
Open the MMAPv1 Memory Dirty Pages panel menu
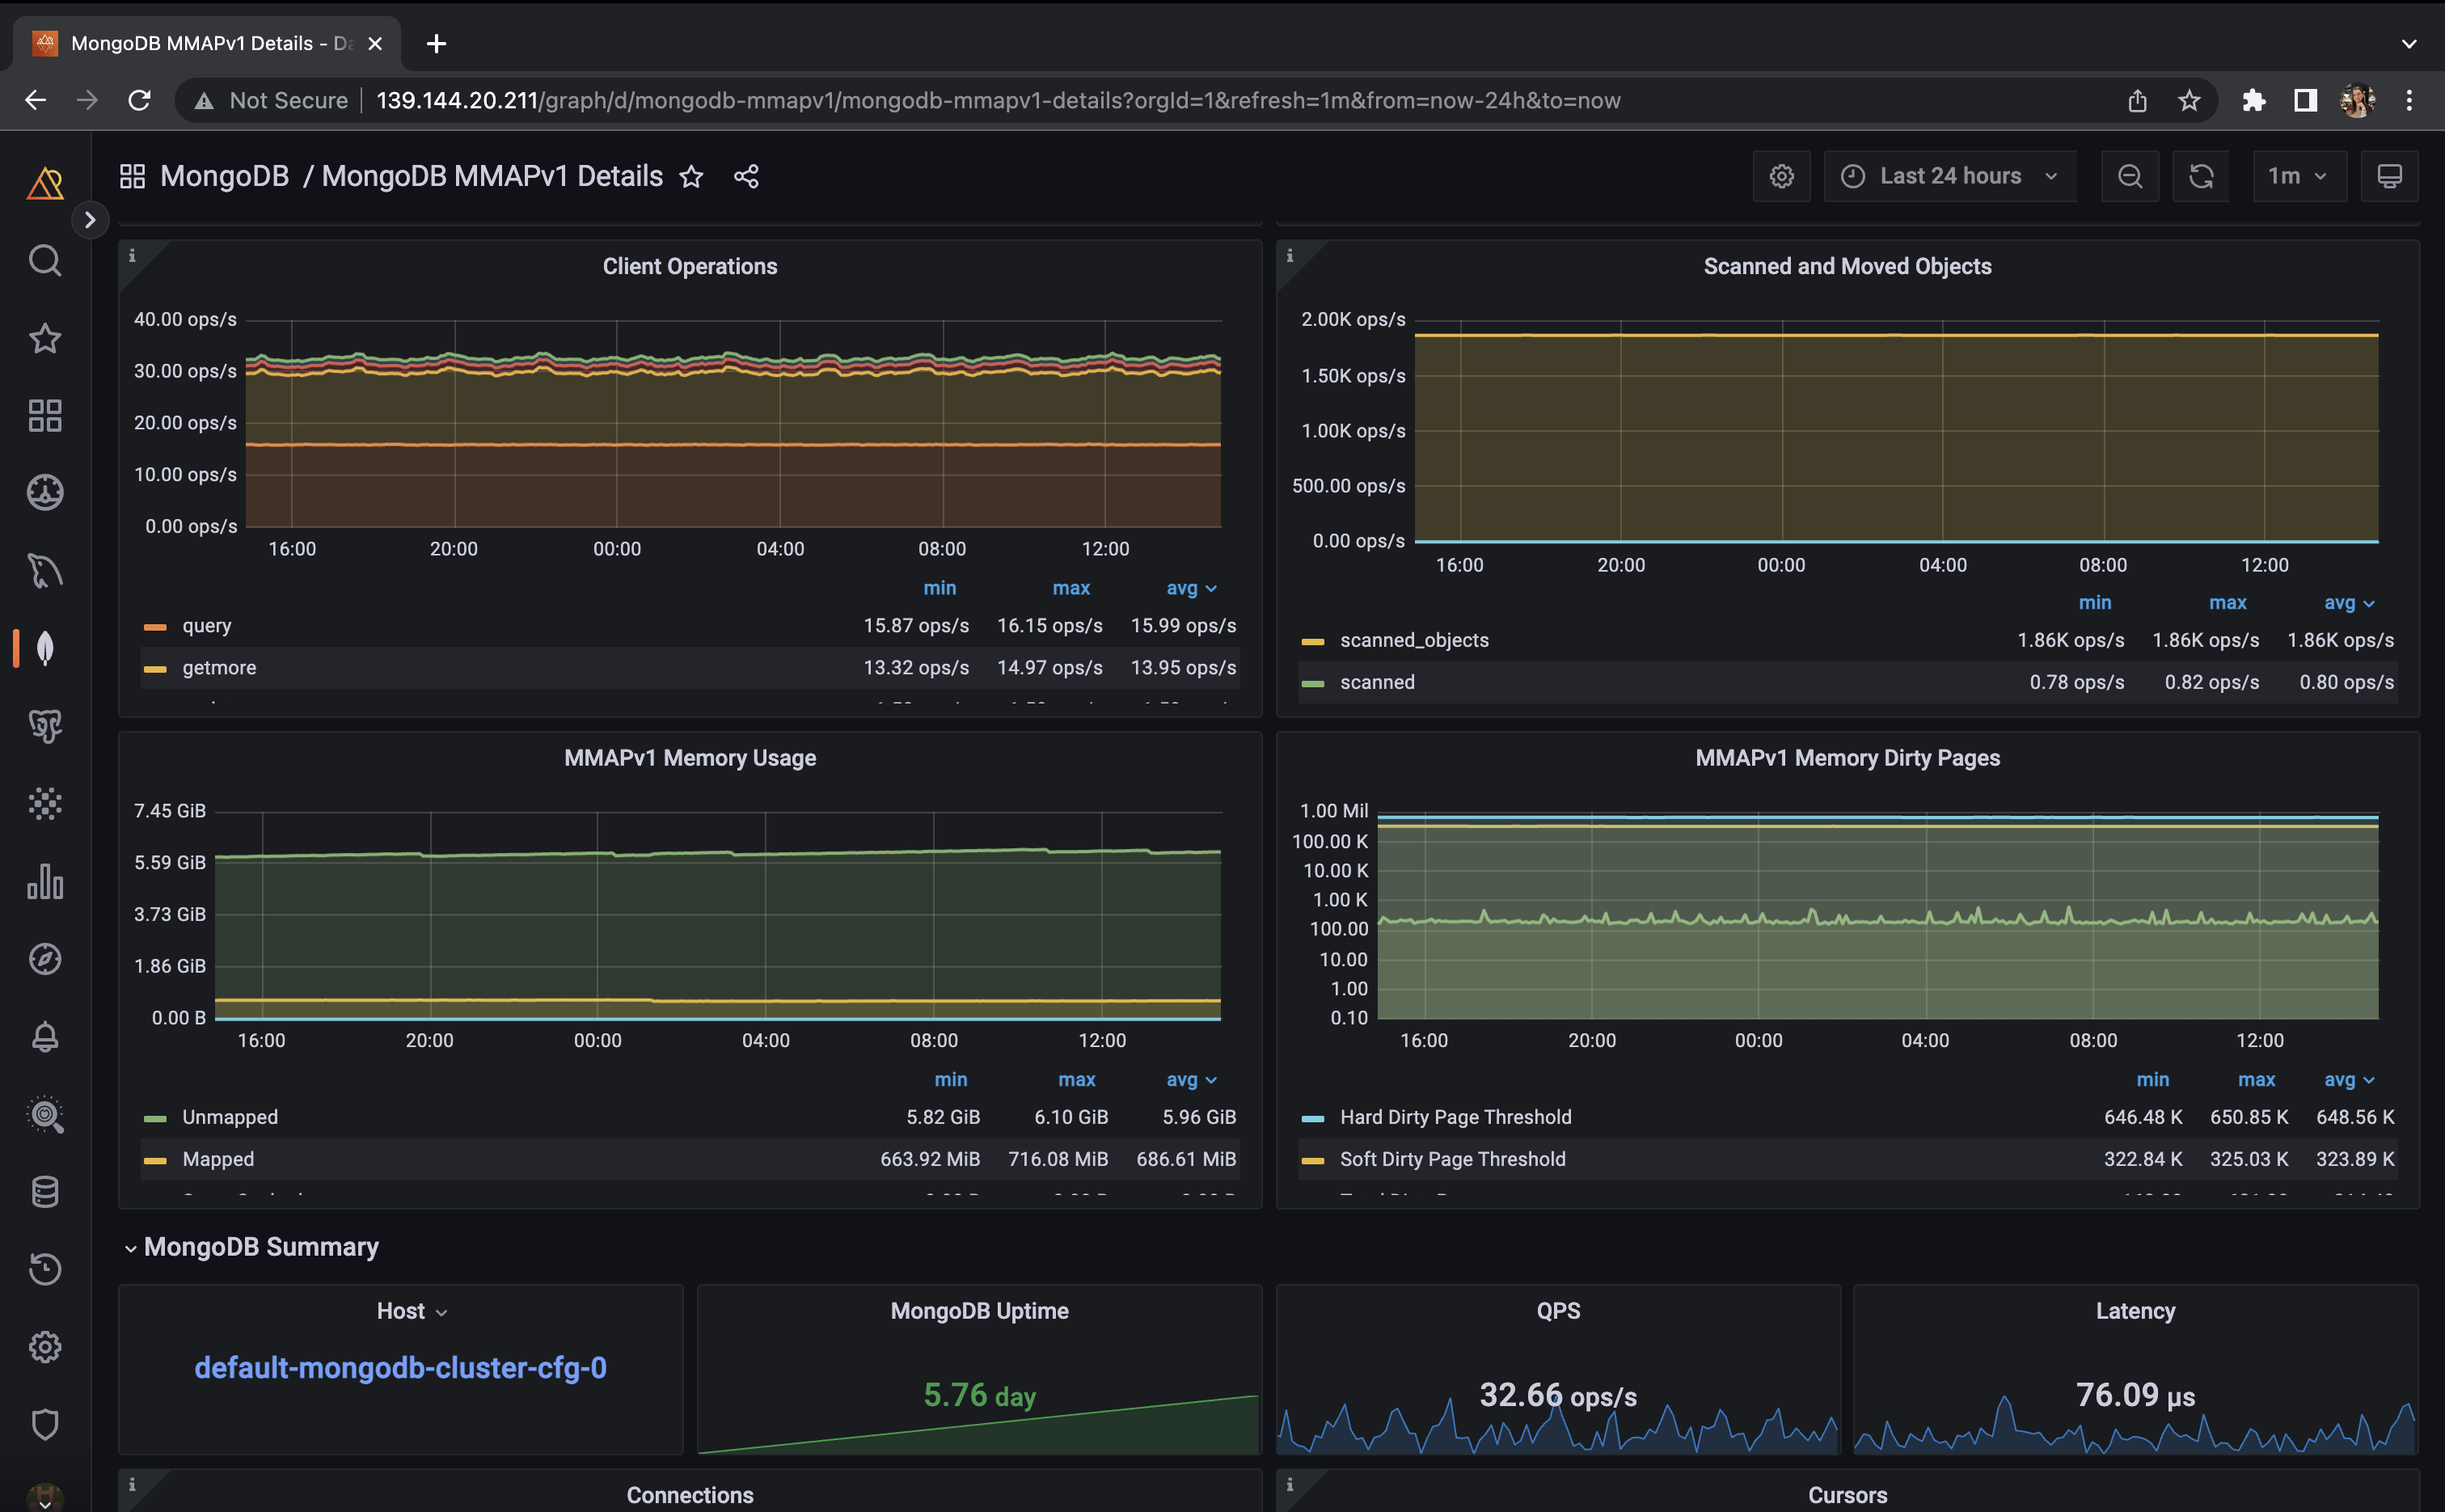(1847, 758)
